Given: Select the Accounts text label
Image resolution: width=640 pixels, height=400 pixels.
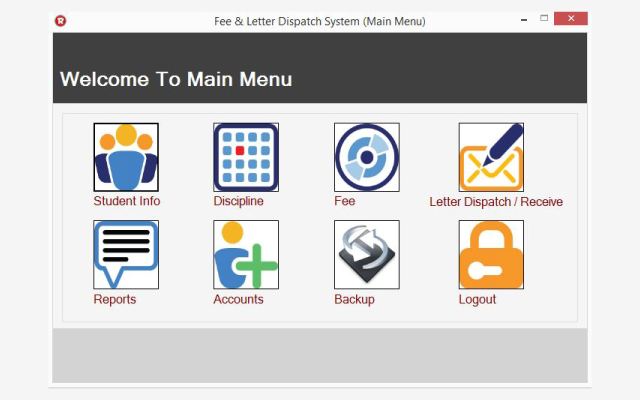Looking at the screenshot, I should pos(238,299).
